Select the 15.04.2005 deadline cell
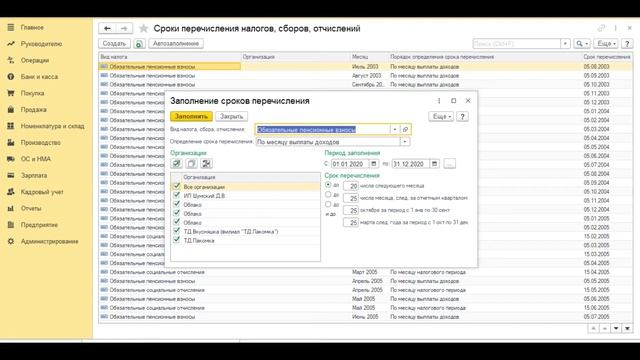 (607, 272)
